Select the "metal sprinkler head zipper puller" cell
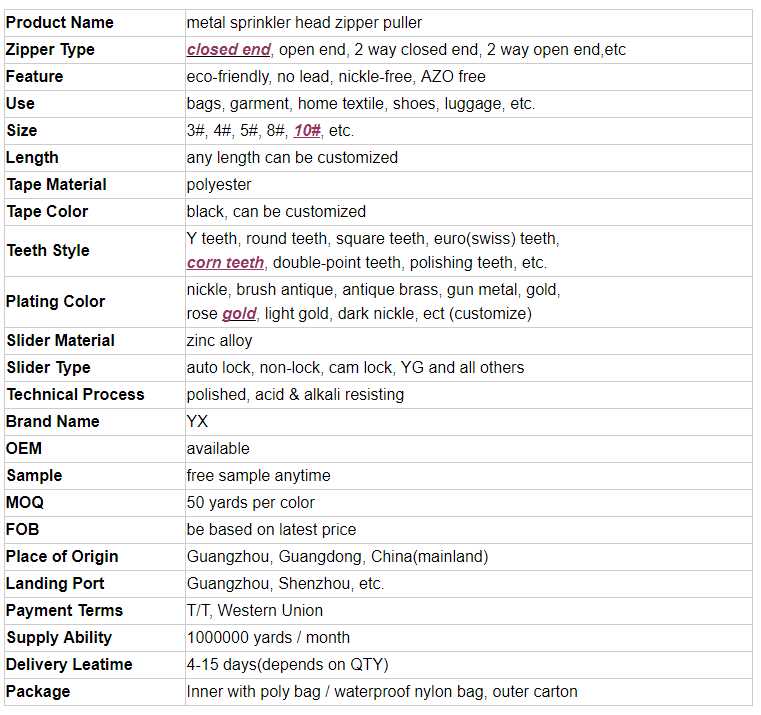 point(304,22)
